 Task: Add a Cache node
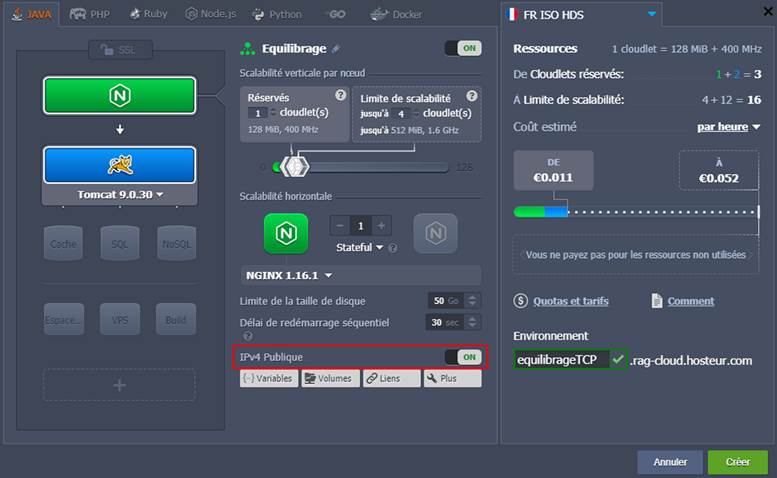tap(63, 243)
